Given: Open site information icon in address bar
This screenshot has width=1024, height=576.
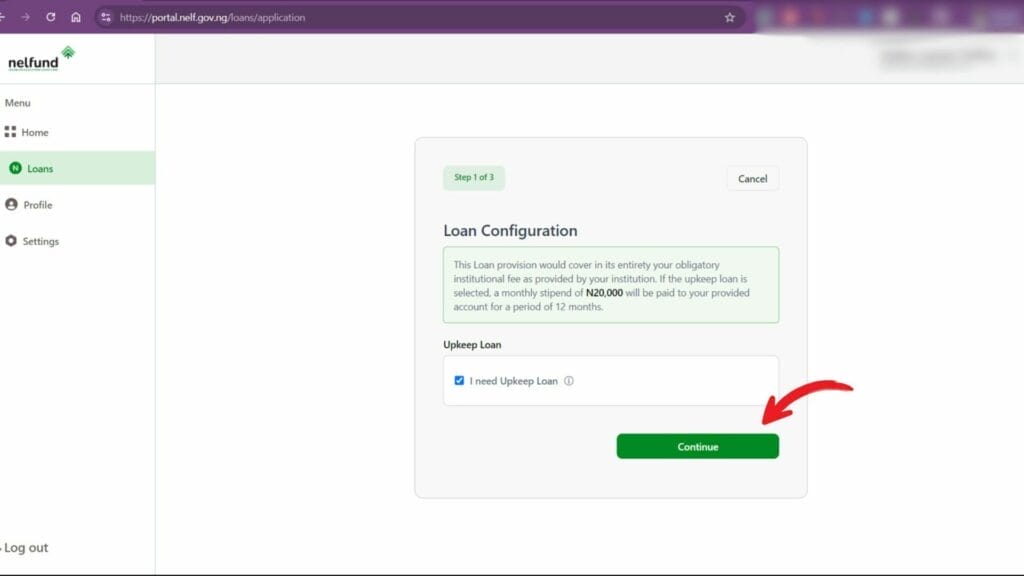Looking at the screenshot, I should (106, 18).
